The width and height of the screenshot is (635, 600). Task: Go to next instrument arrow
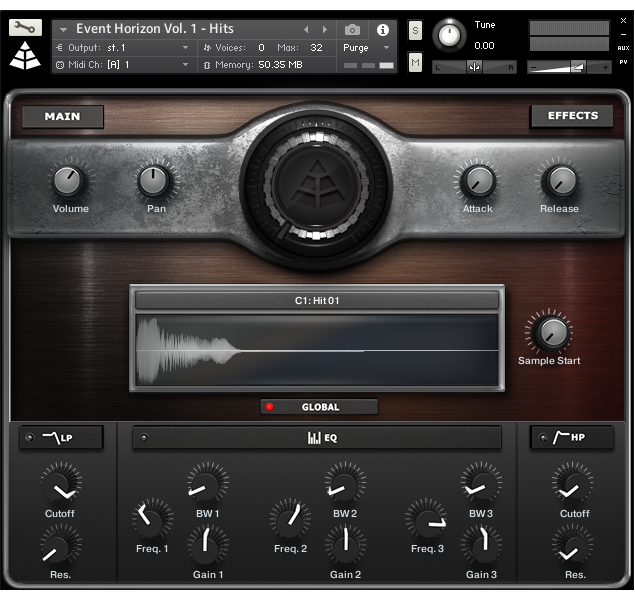point(324,30)
